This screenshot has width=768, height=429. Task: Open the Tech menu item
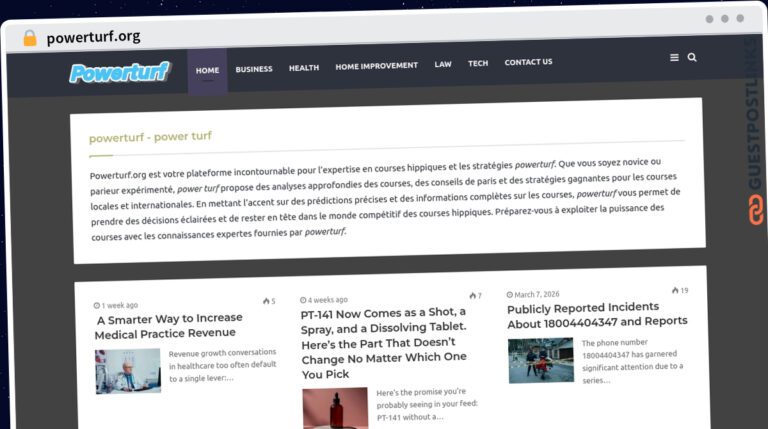[478, 63]
